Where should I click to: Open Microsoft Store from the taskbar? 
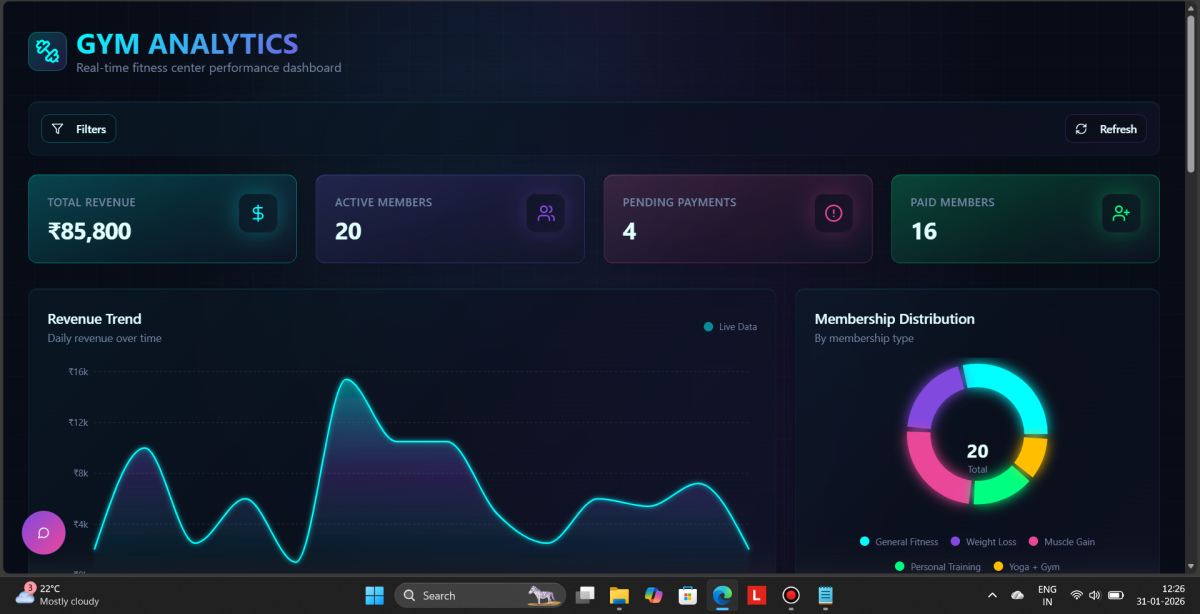[x=687, y=595]
